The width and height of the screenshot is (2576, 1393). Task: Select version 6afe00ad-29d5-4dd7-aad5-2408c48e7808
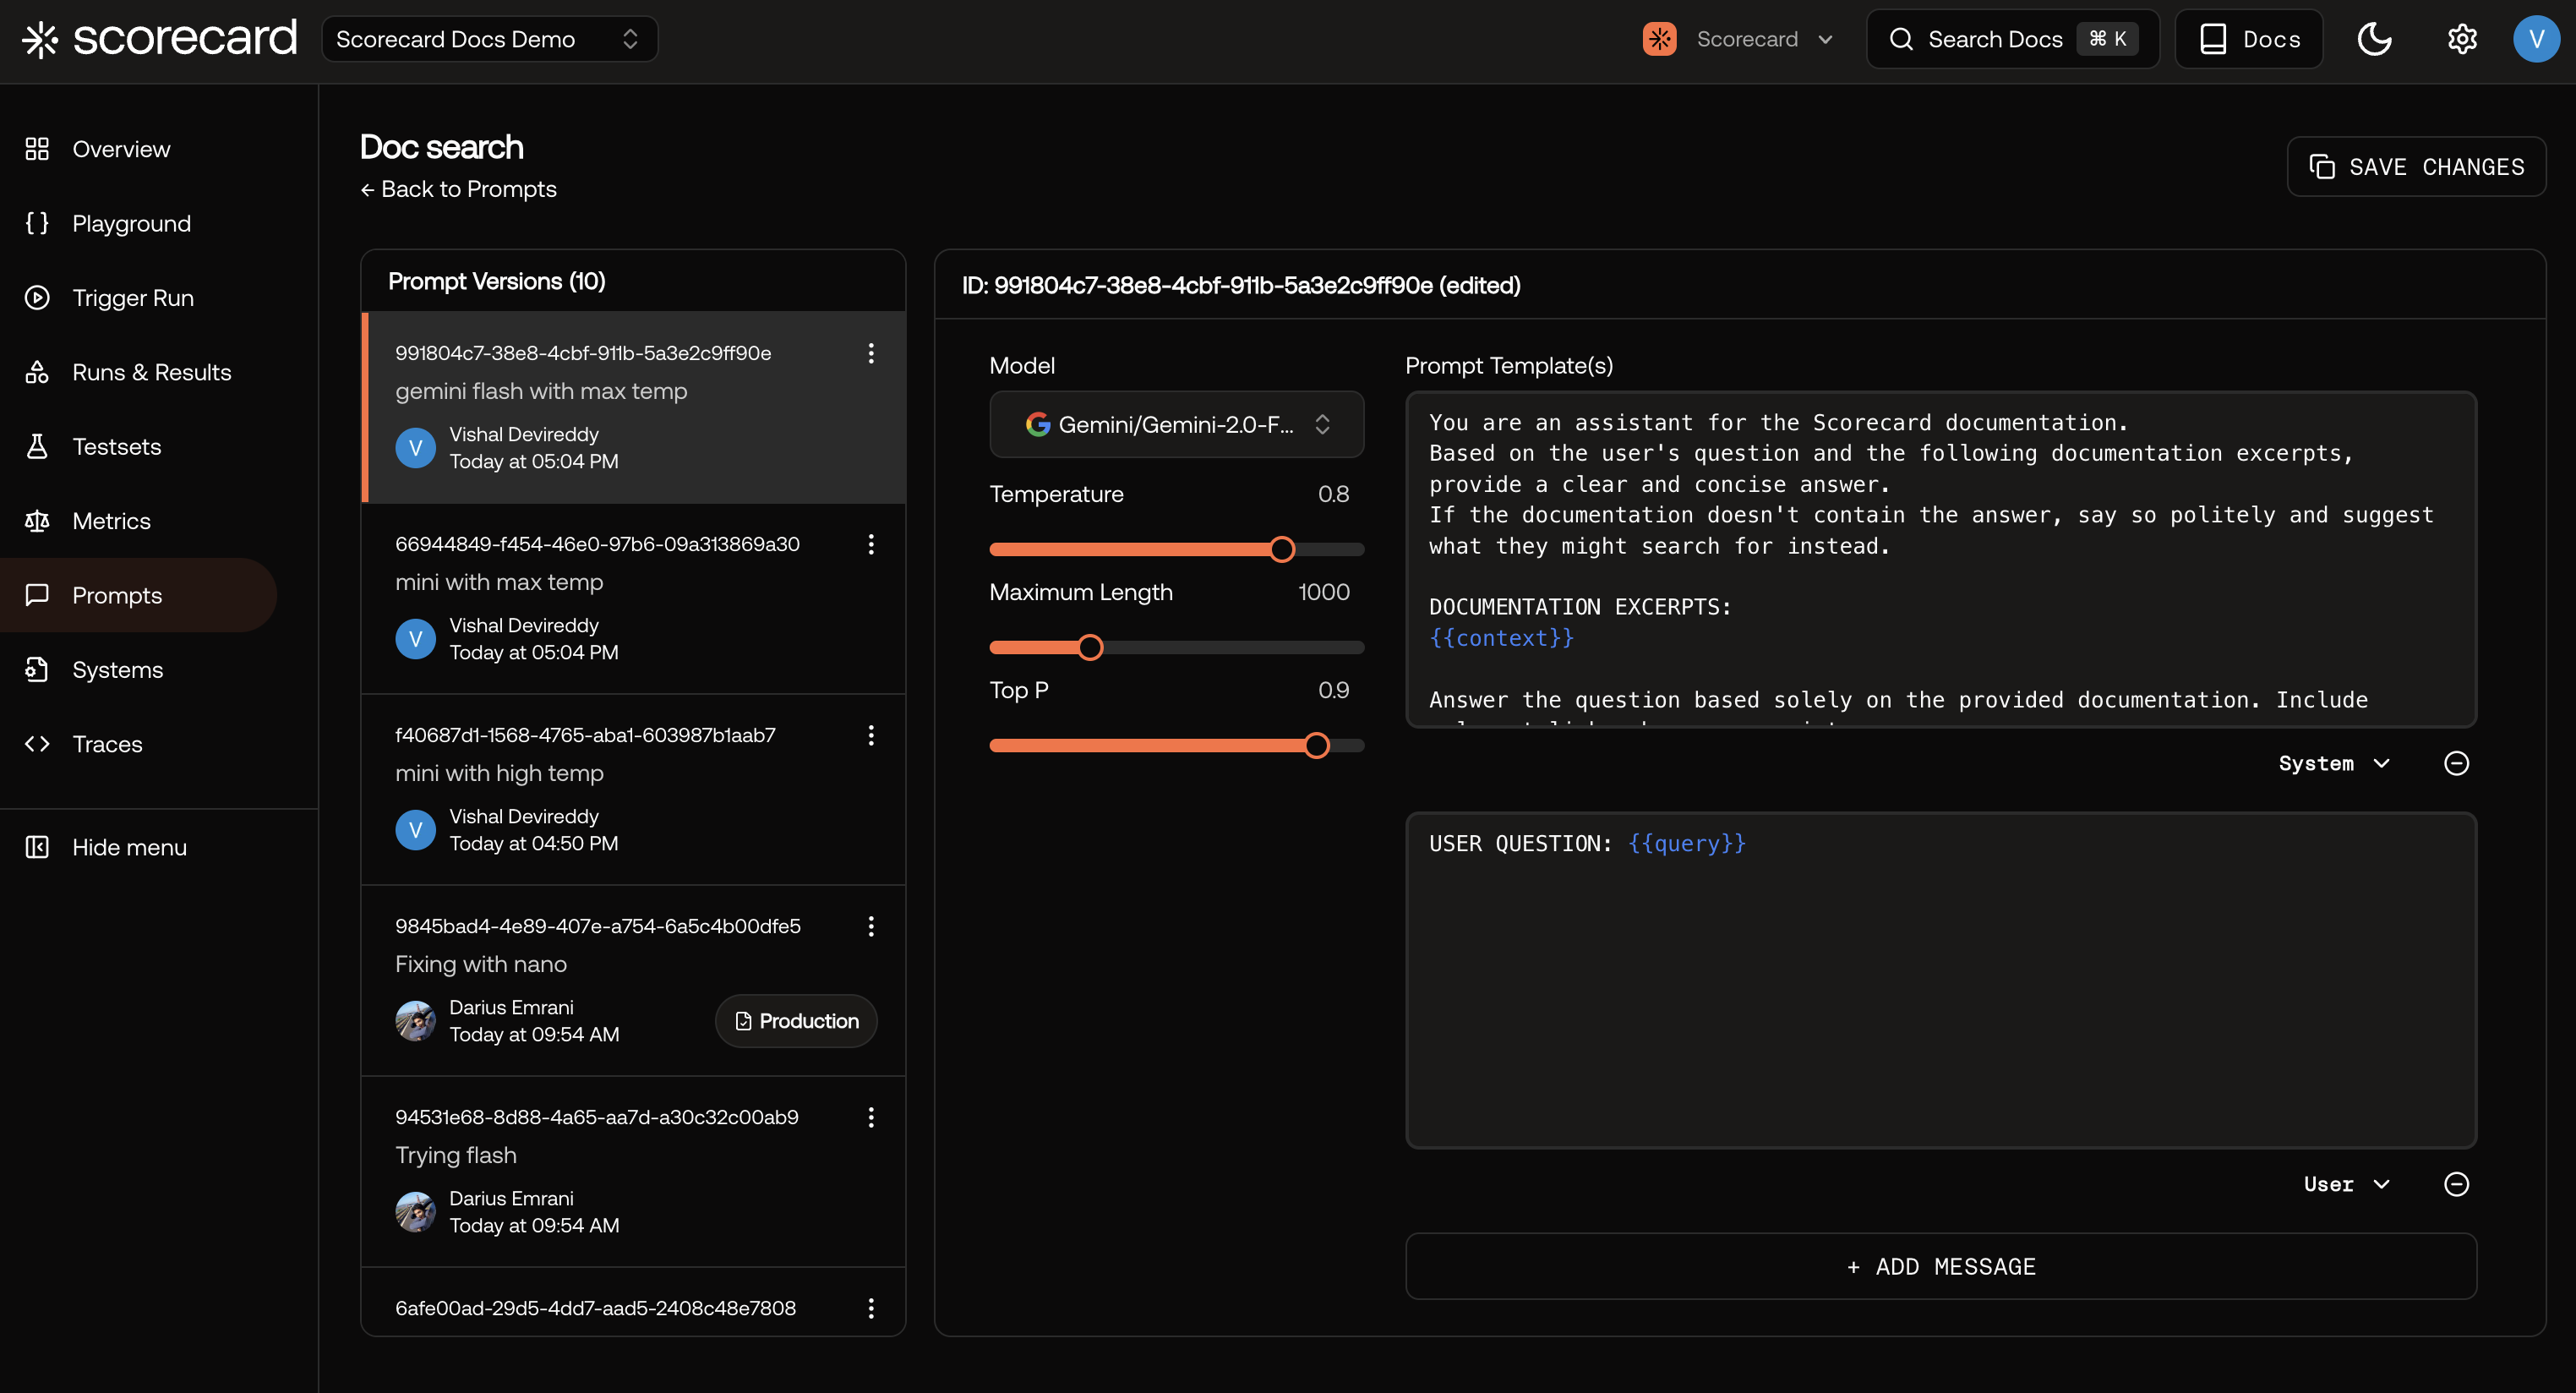[x=634, y=1302]
